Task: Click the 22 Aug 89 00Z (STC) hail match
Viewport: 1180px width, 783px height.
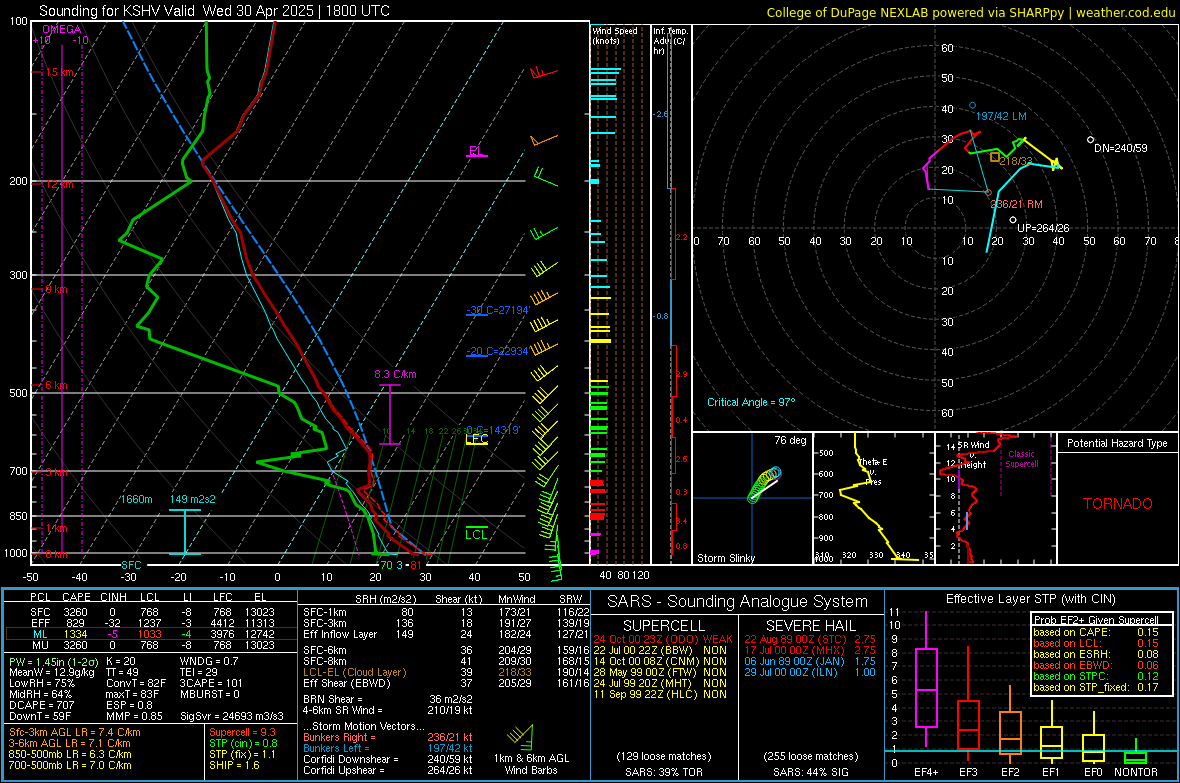Action: point(810,639)
